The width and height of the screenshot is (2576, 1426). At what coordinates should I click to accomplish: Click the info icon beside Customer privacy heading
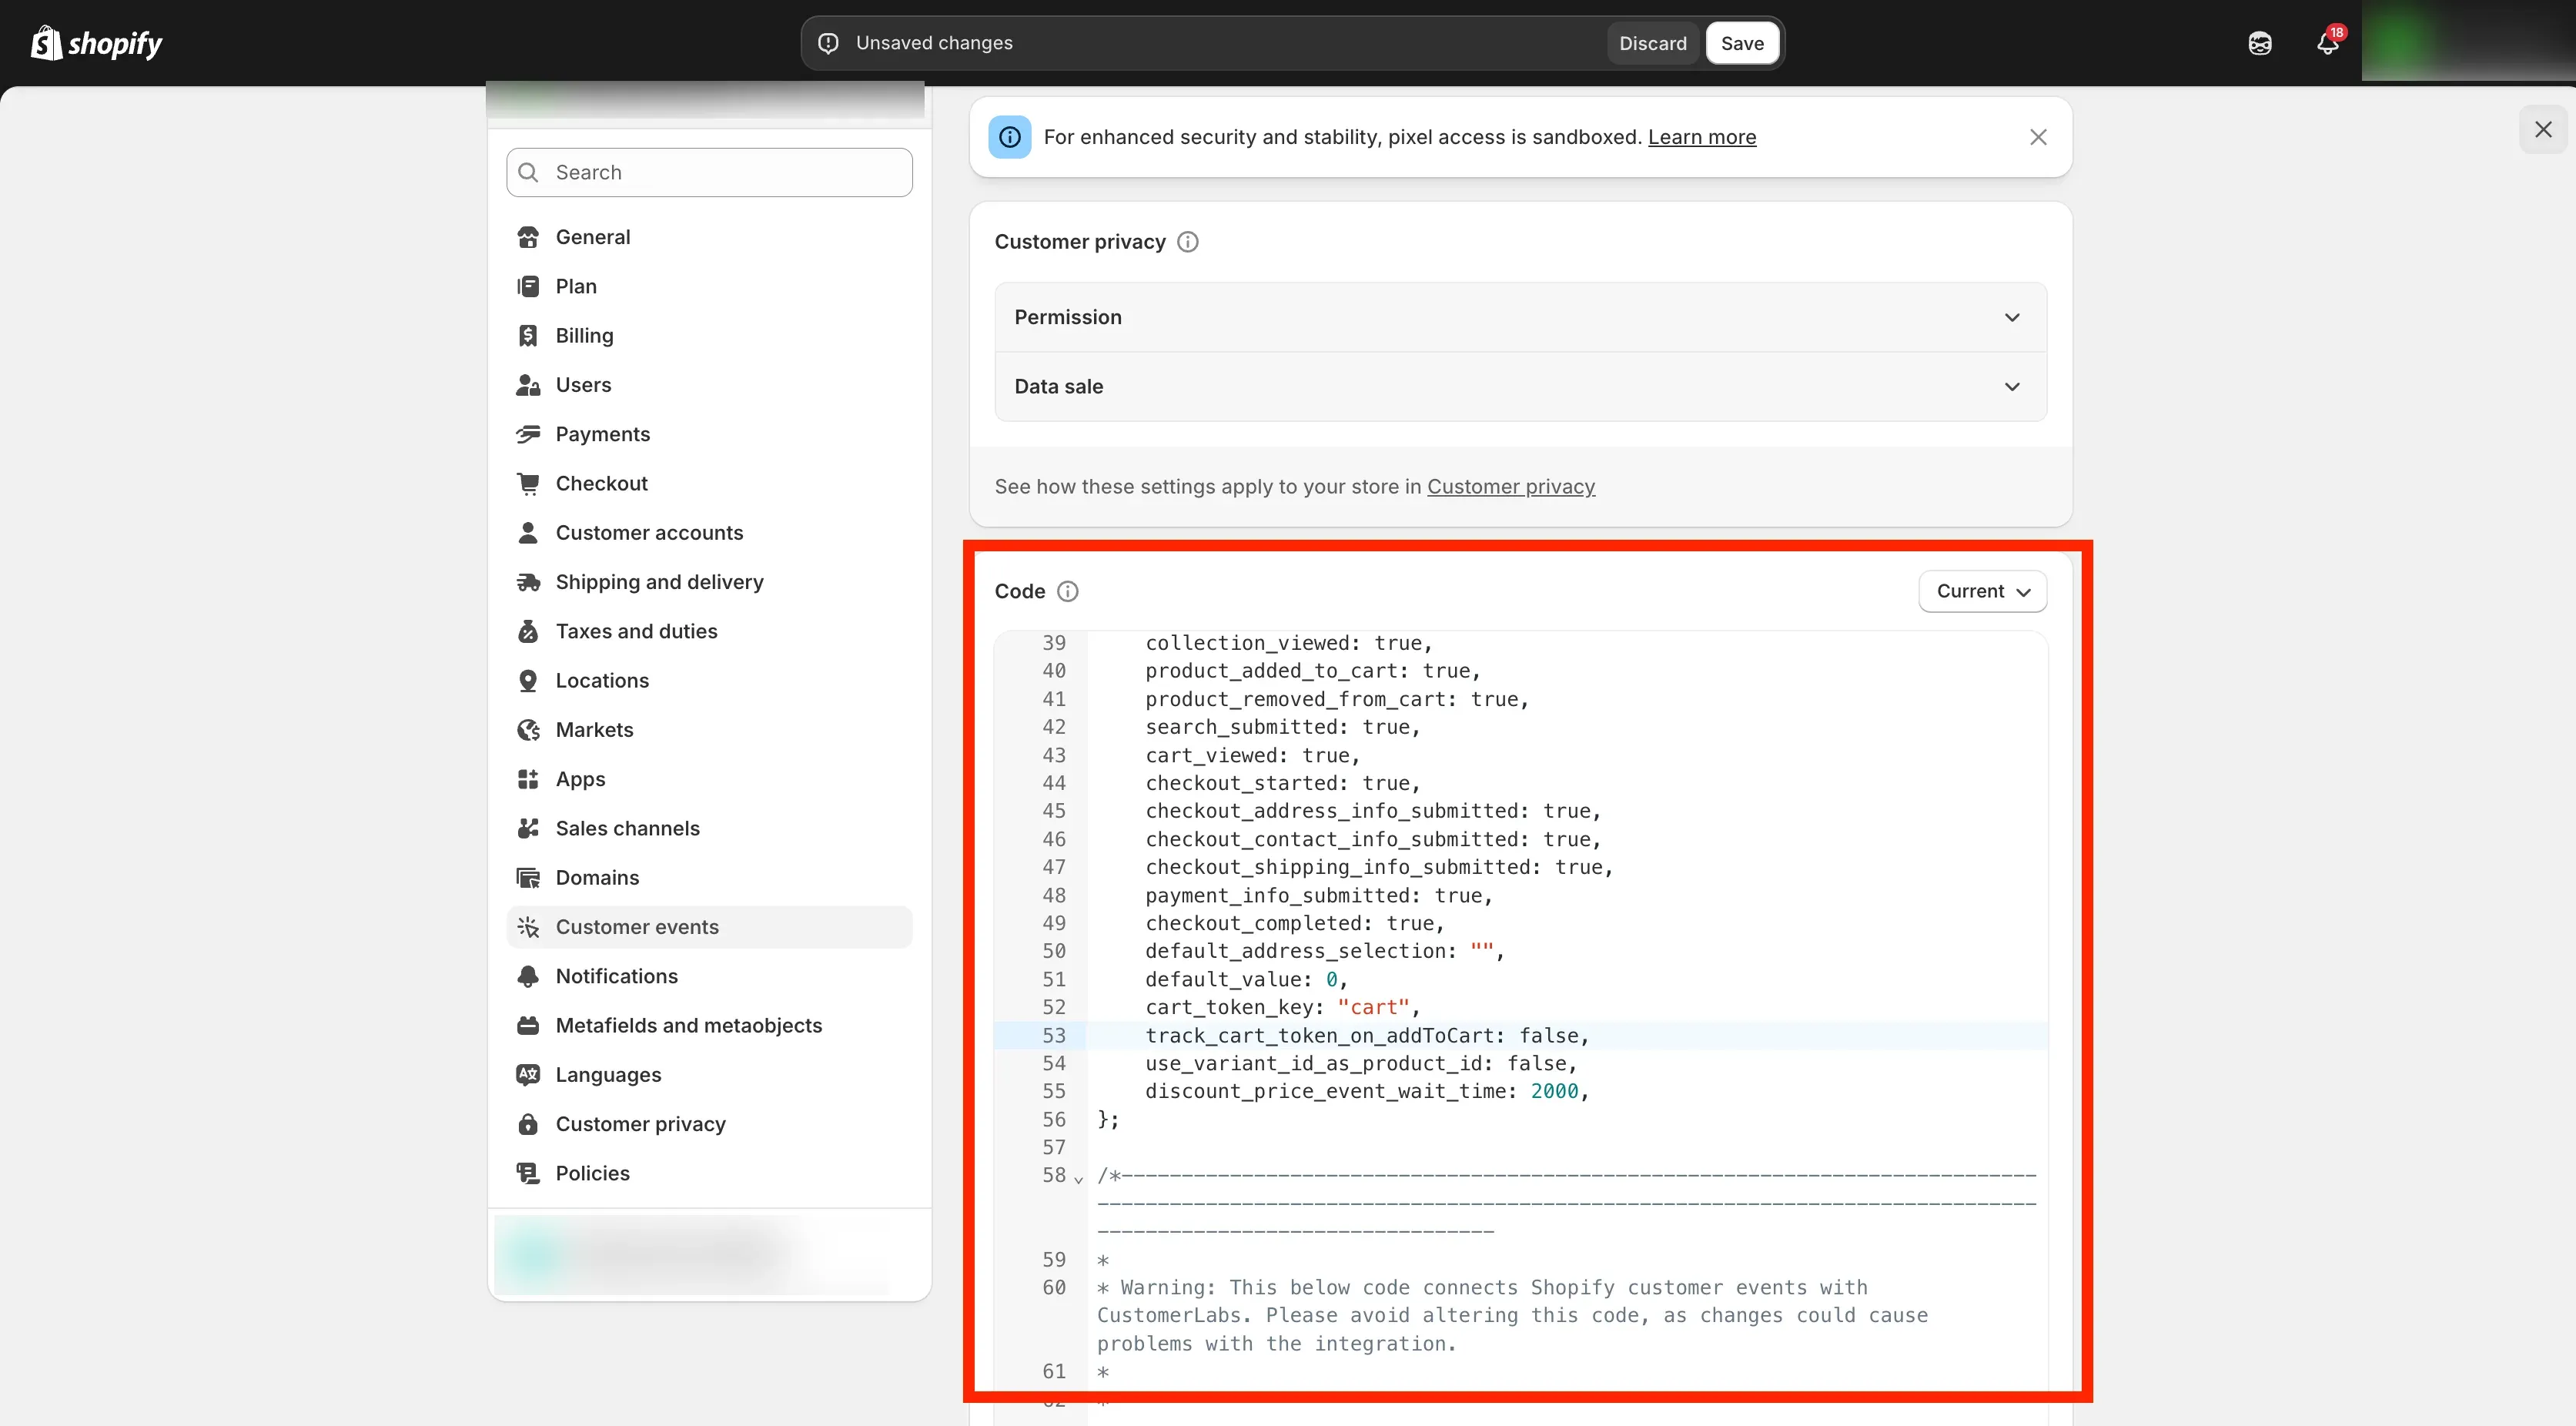tap(1188, 242)
